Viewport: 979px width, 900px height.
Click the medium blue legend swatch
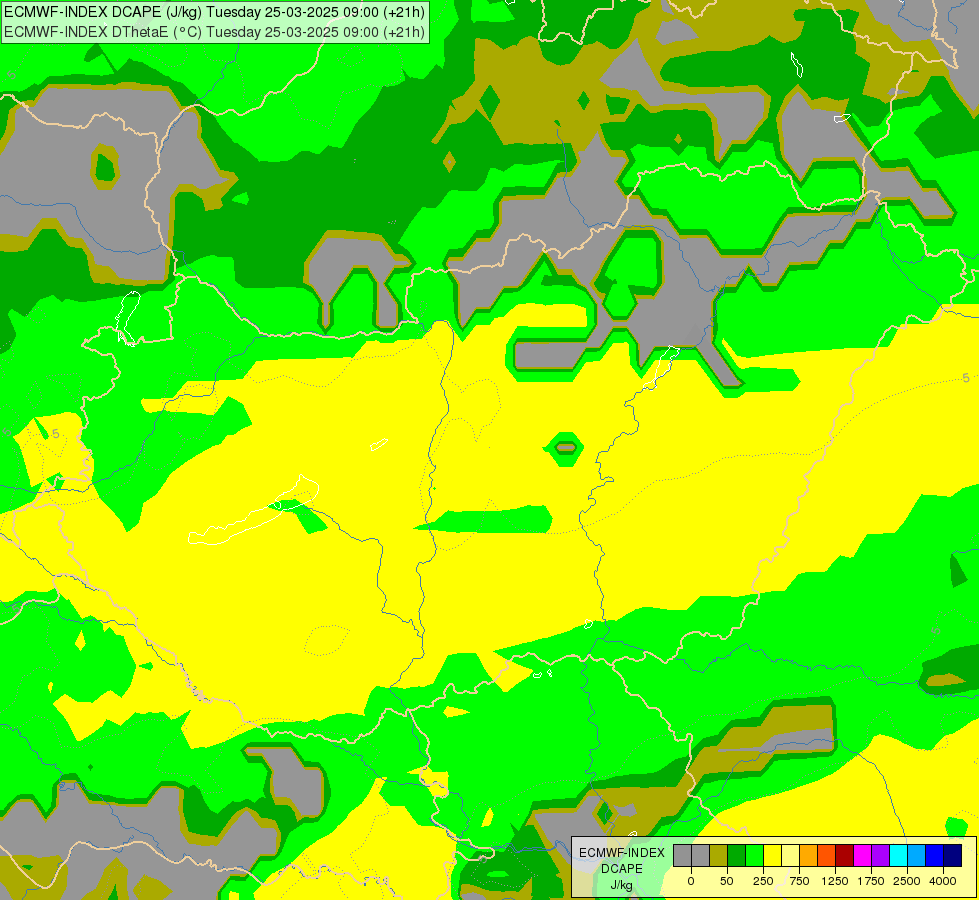(x=935, y=856)
